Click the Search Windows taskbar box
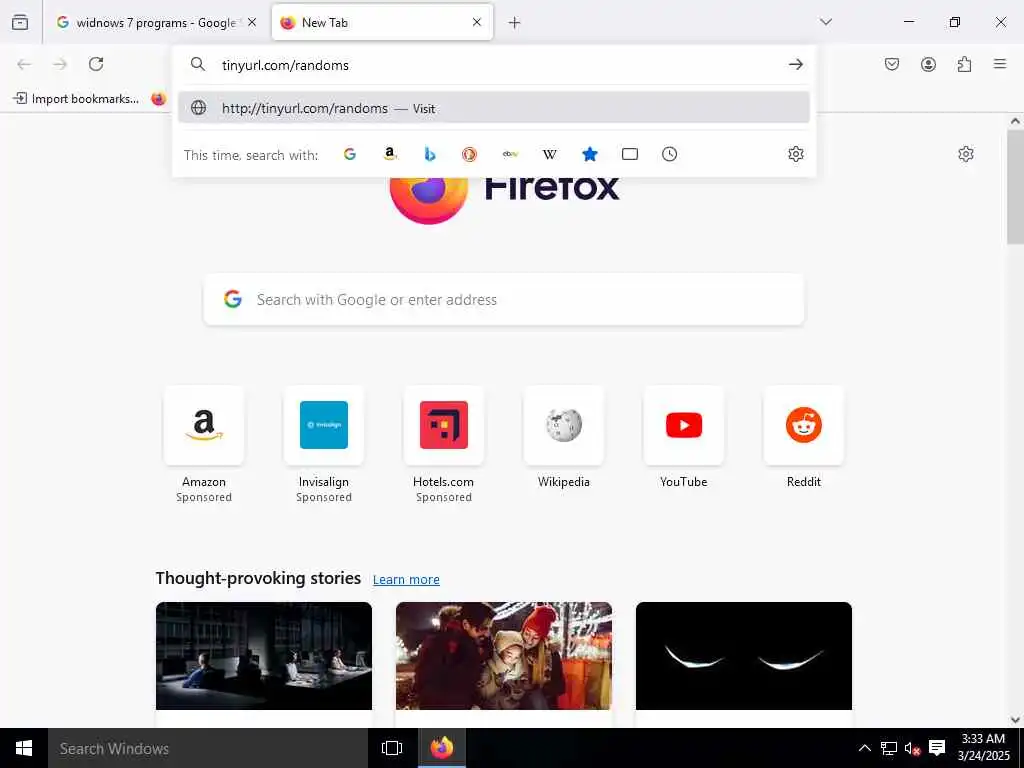The width and height of the screenshot is (1024, 768). coord(208,748)
